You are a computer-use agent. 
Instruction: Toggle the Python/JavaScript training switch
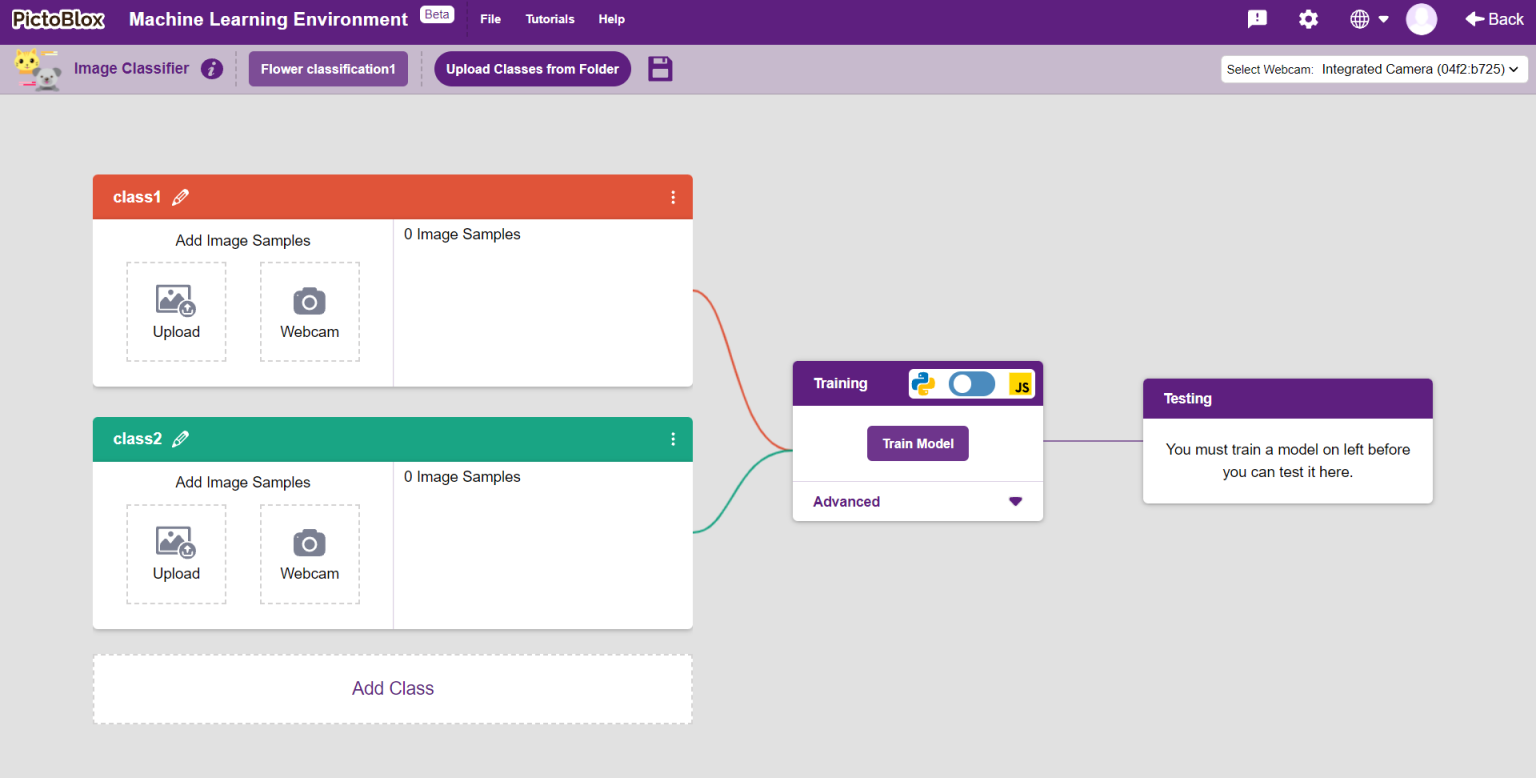point(971,384)
